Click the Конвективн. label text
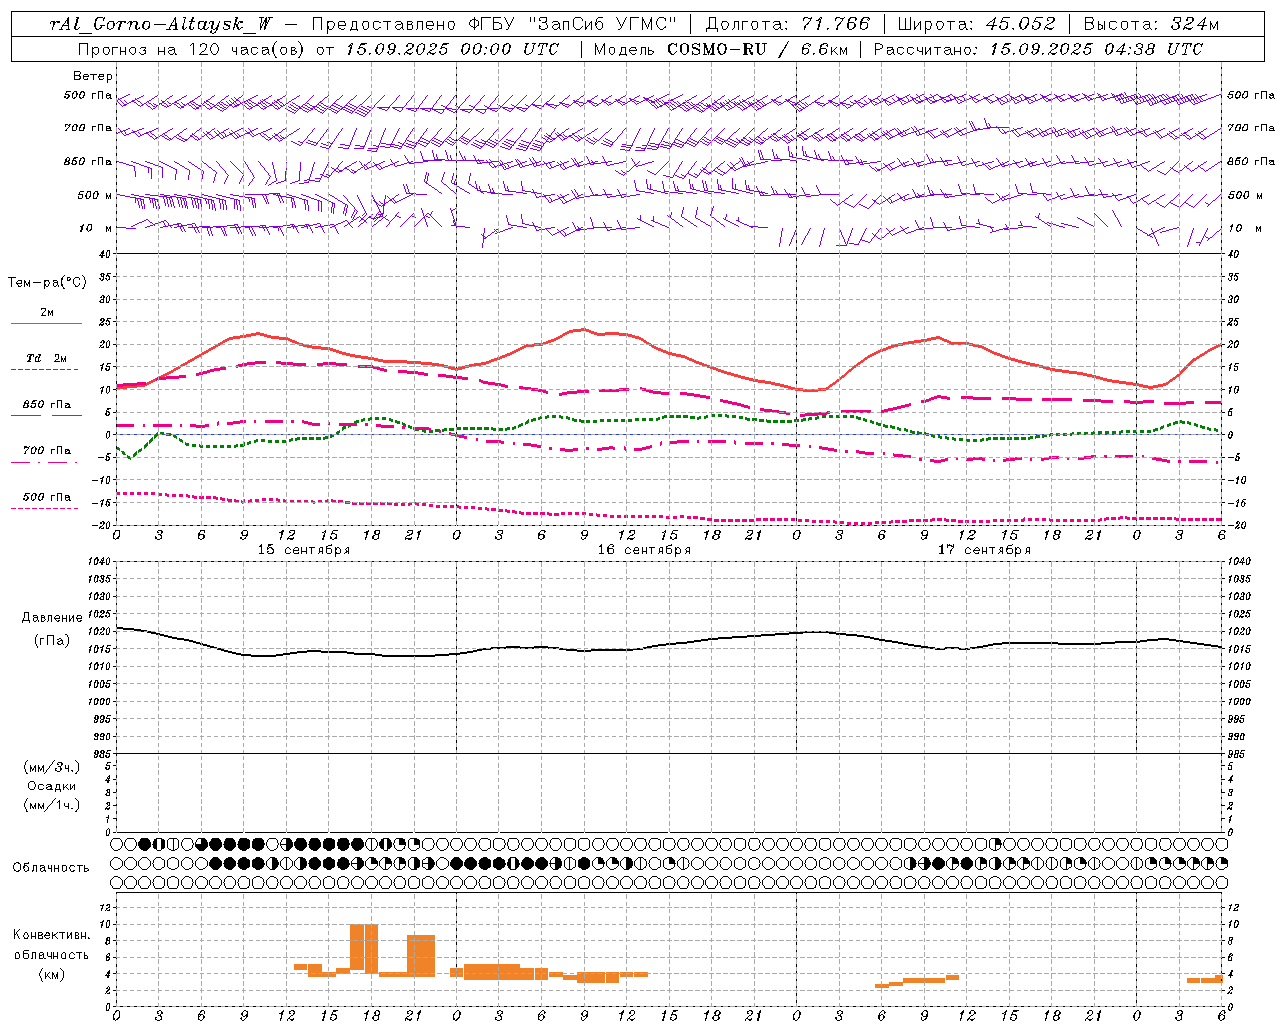1280x1024 pixels. click(51, 935)
